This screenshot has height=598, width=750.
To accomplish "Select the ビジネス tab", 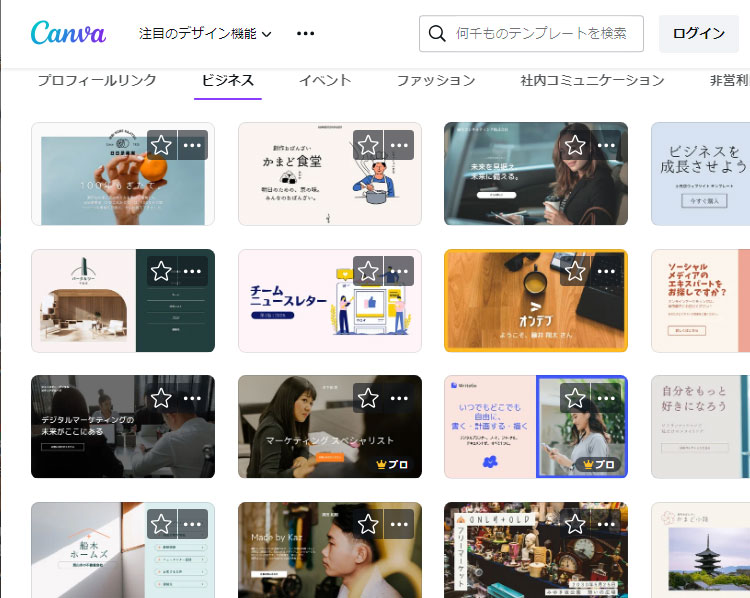I will pos(228,80).
